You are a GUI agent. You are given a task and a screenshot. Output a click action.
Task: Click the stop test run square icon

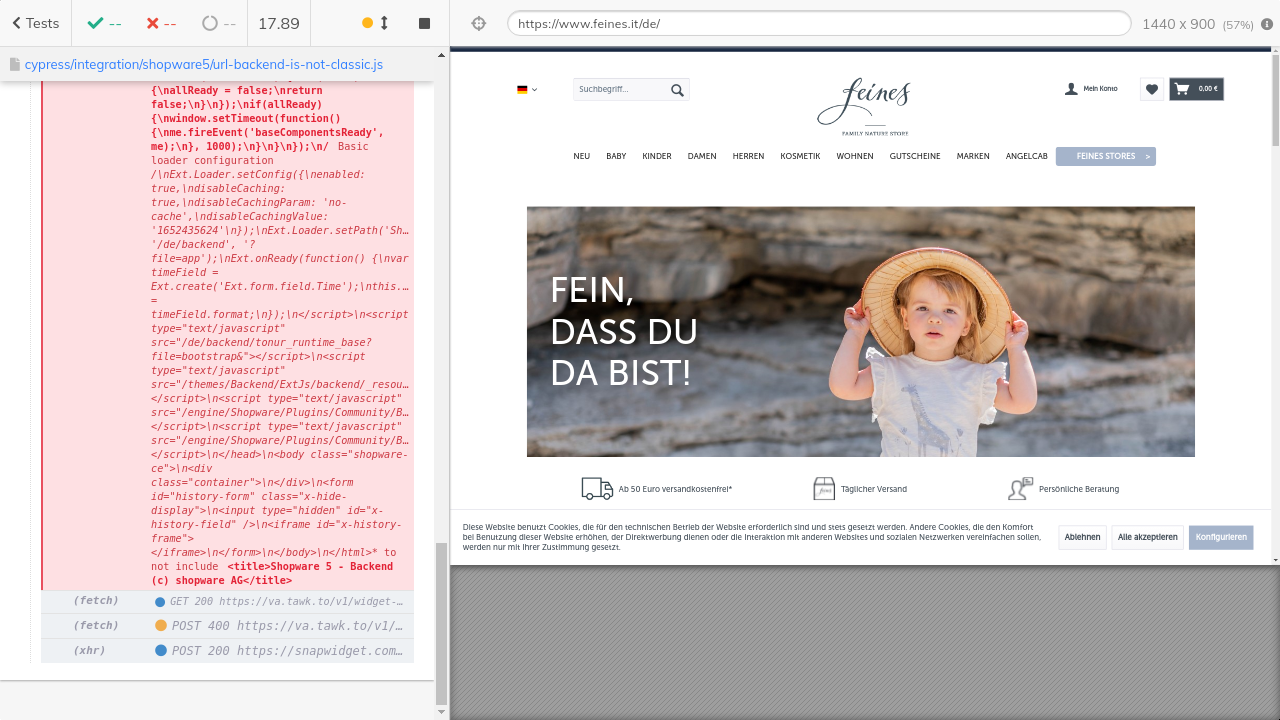coord(424,23)
